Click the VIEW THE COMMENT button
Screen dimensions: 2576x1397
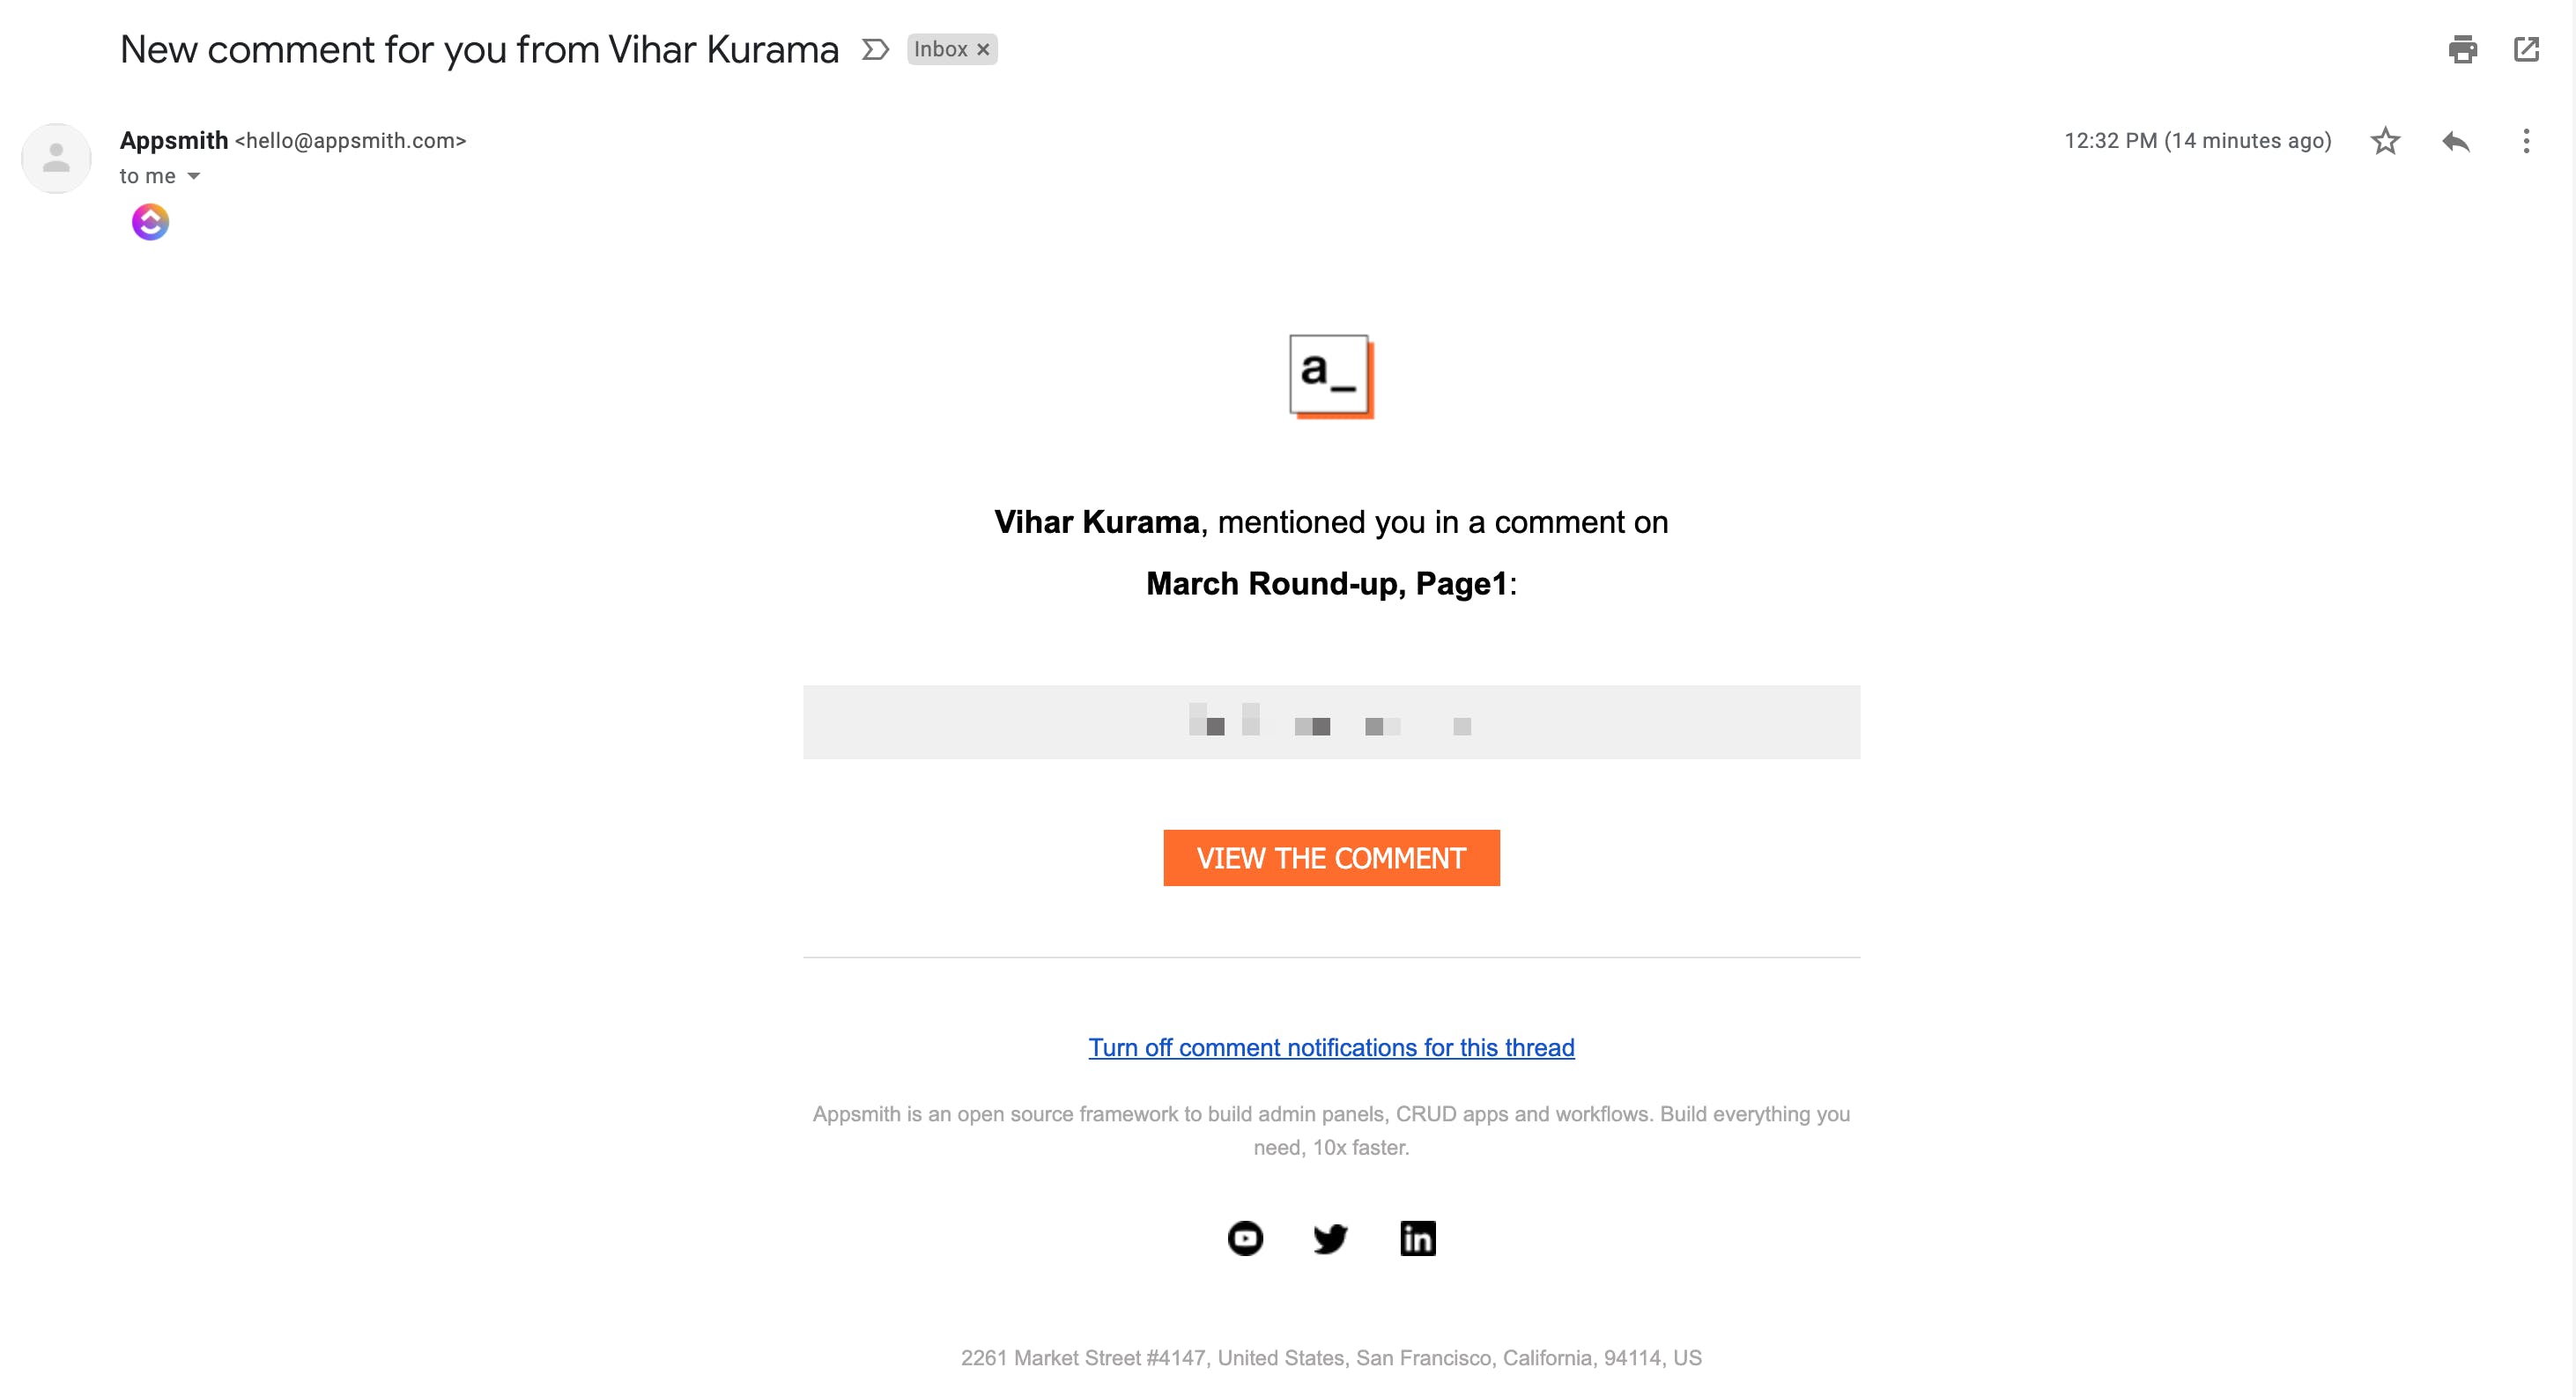click(1331, 858)
